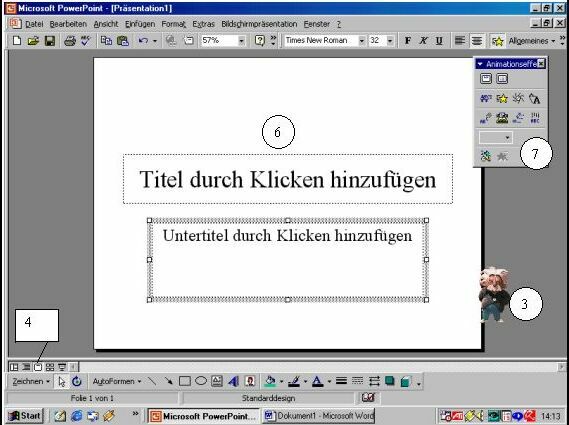
Task: Open the Zeichnen dropdown menu
Action: click(x=31, y=381)
